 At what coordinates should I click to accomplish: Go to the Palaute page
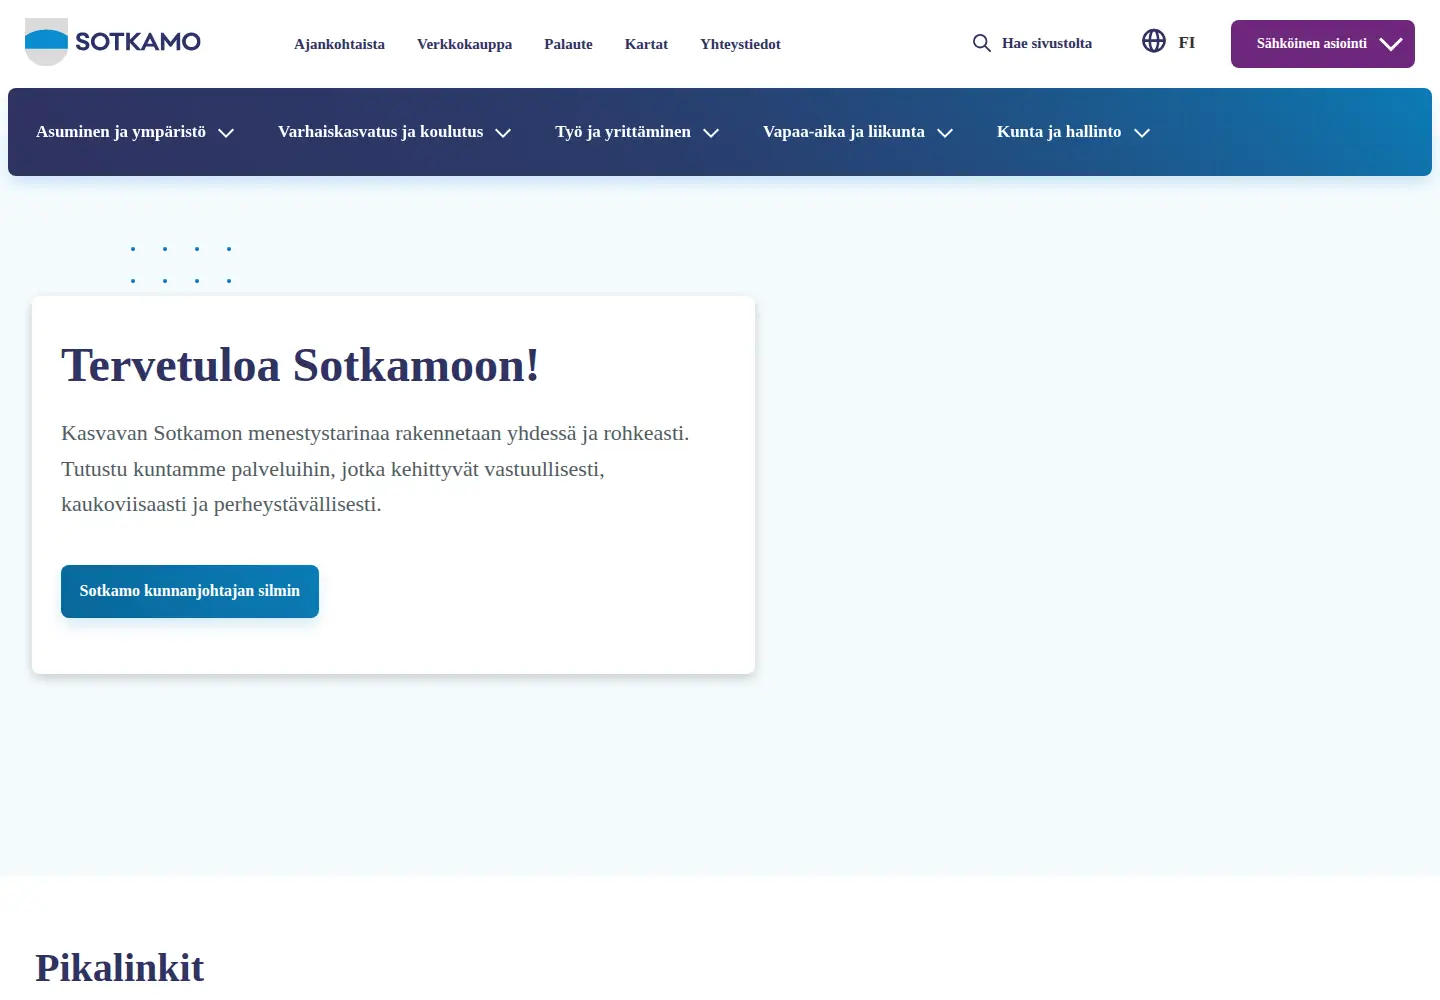568,44
